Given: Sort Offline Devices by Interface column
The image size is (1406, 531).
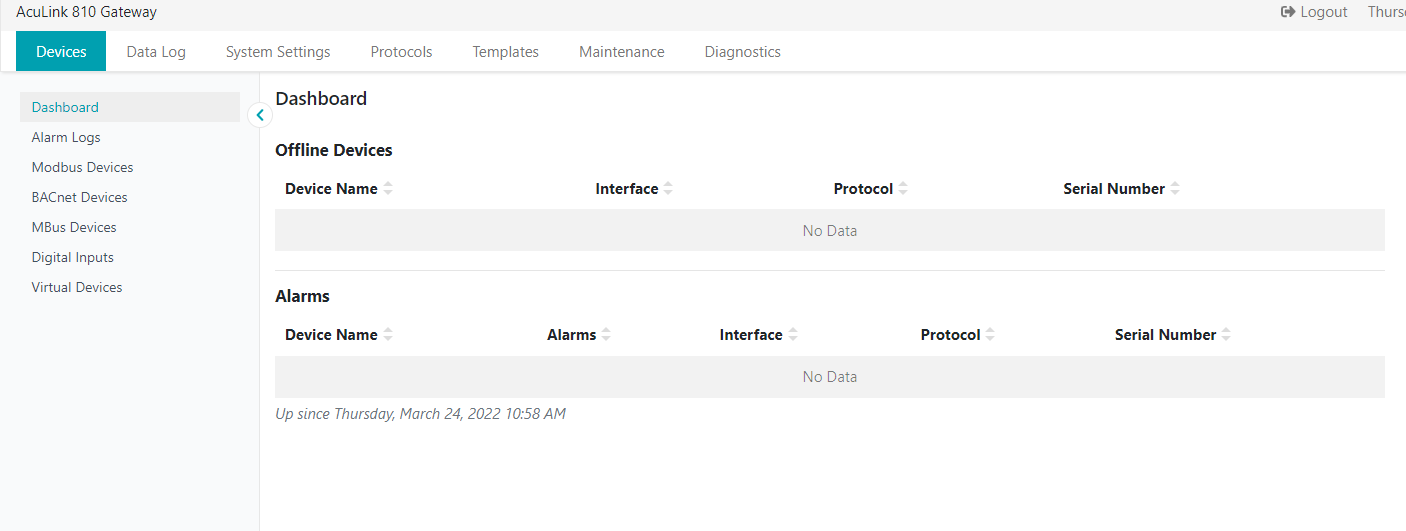Looking at the screenshot, I should click(667, 189).
